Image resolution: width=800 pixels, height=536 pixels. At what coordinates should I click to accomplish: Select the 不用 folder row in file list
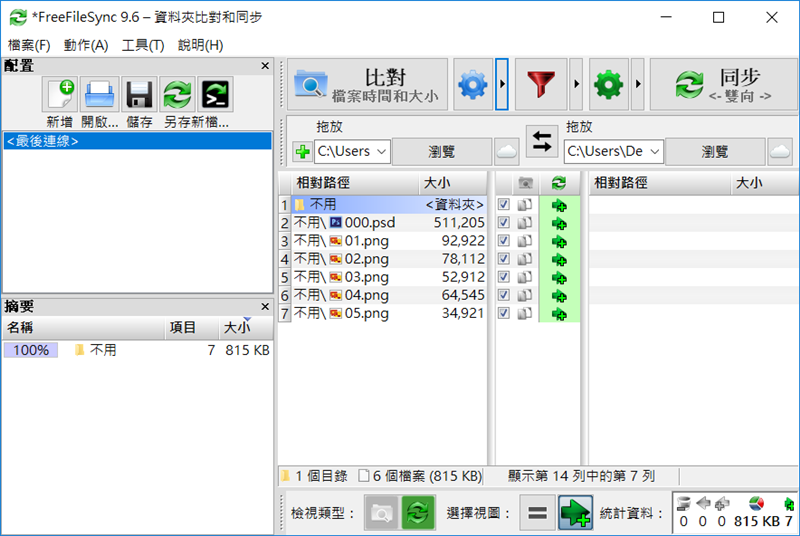(389, 205)
